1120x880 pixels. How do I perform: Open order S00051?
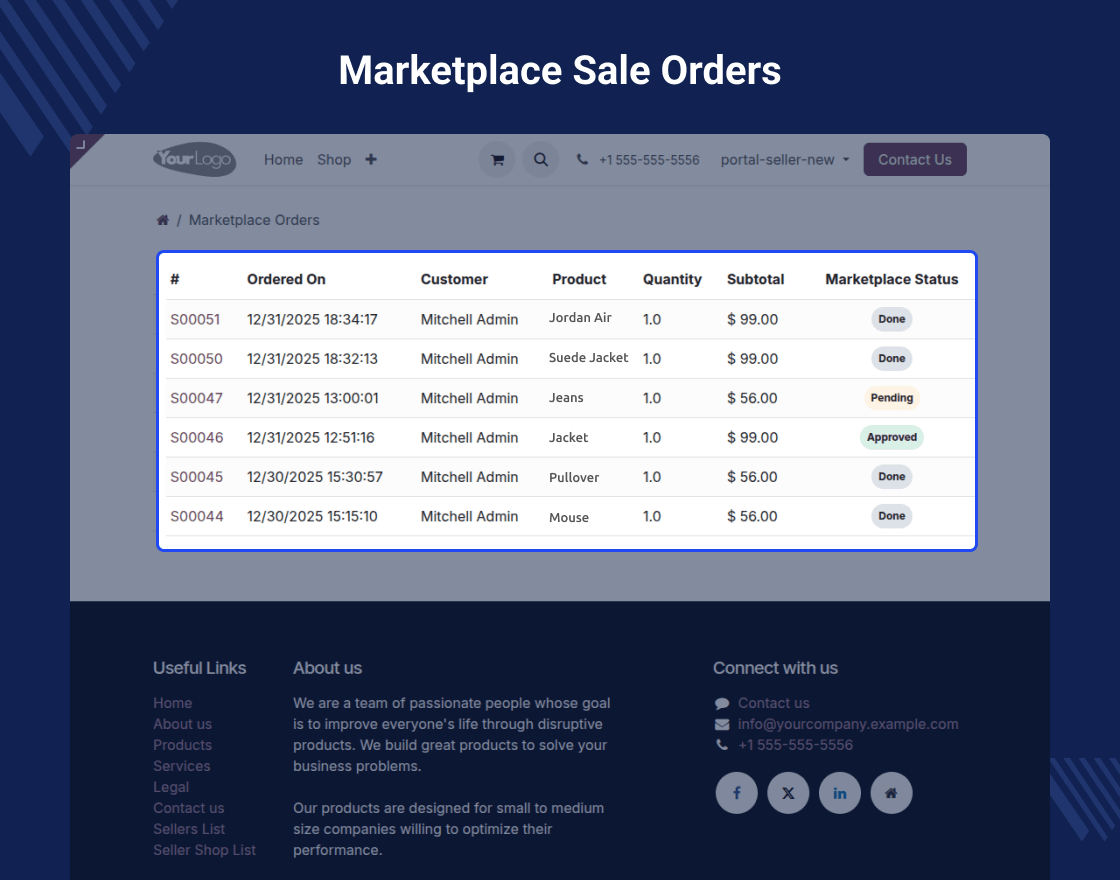pyautogui.click(x=195, y=319)
